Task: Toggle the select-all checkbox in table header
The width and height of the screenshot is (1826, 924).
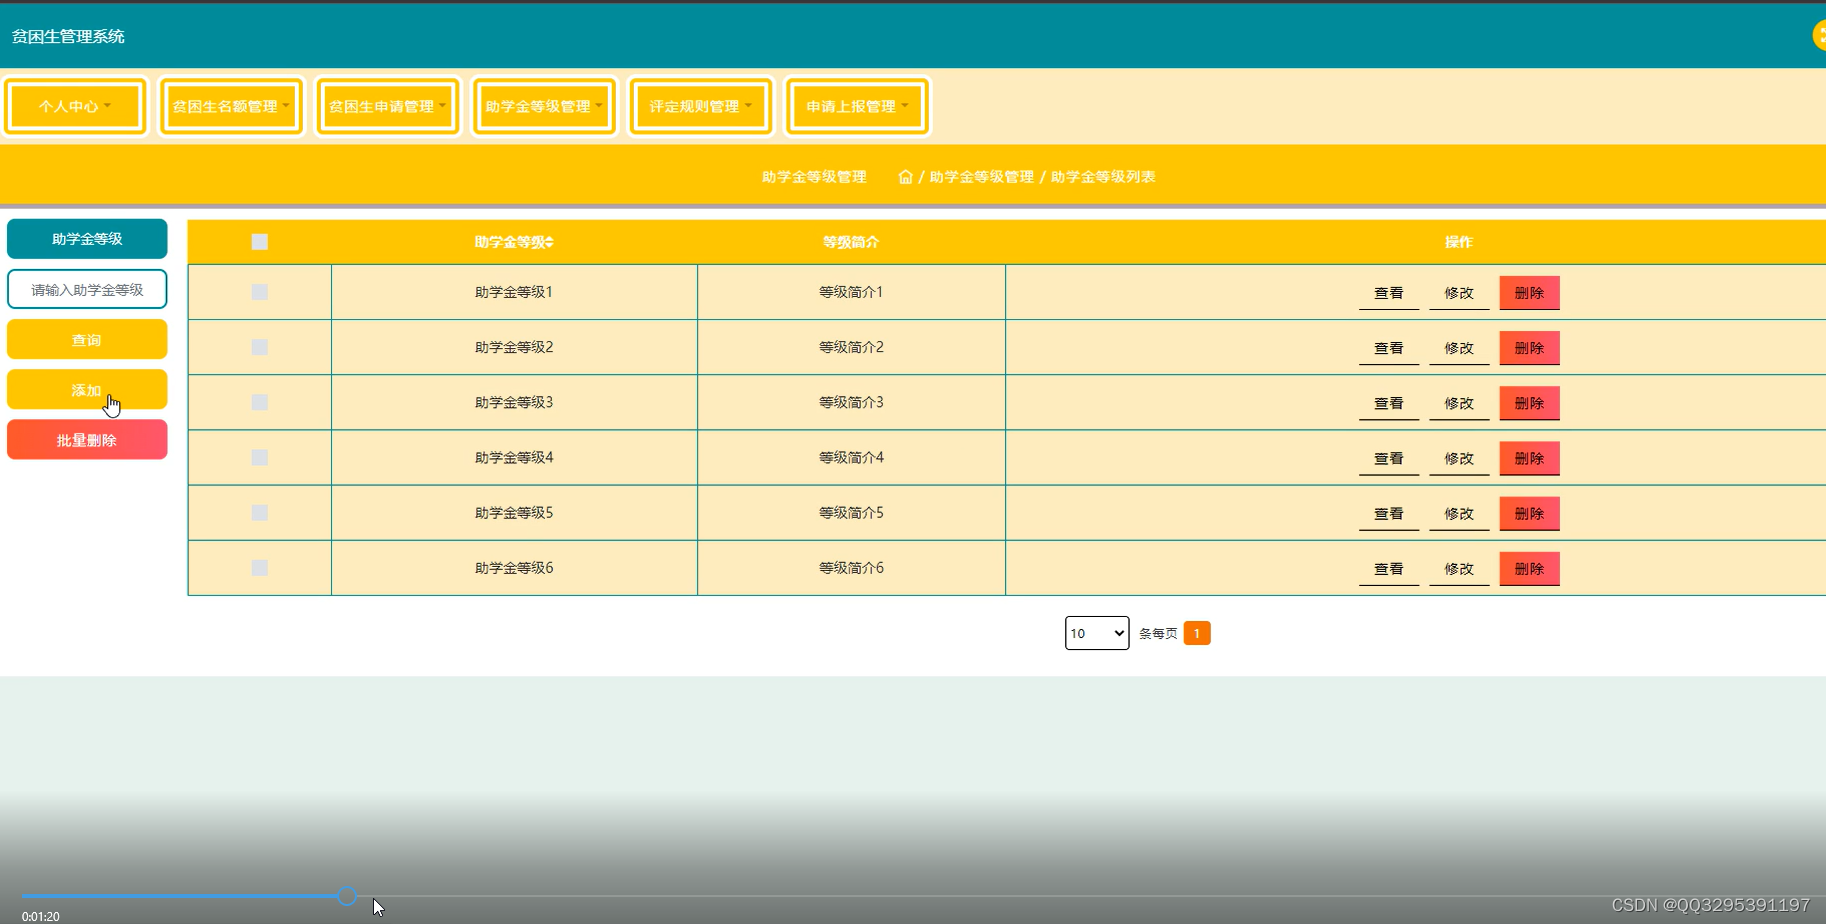Action: (260, 242)
